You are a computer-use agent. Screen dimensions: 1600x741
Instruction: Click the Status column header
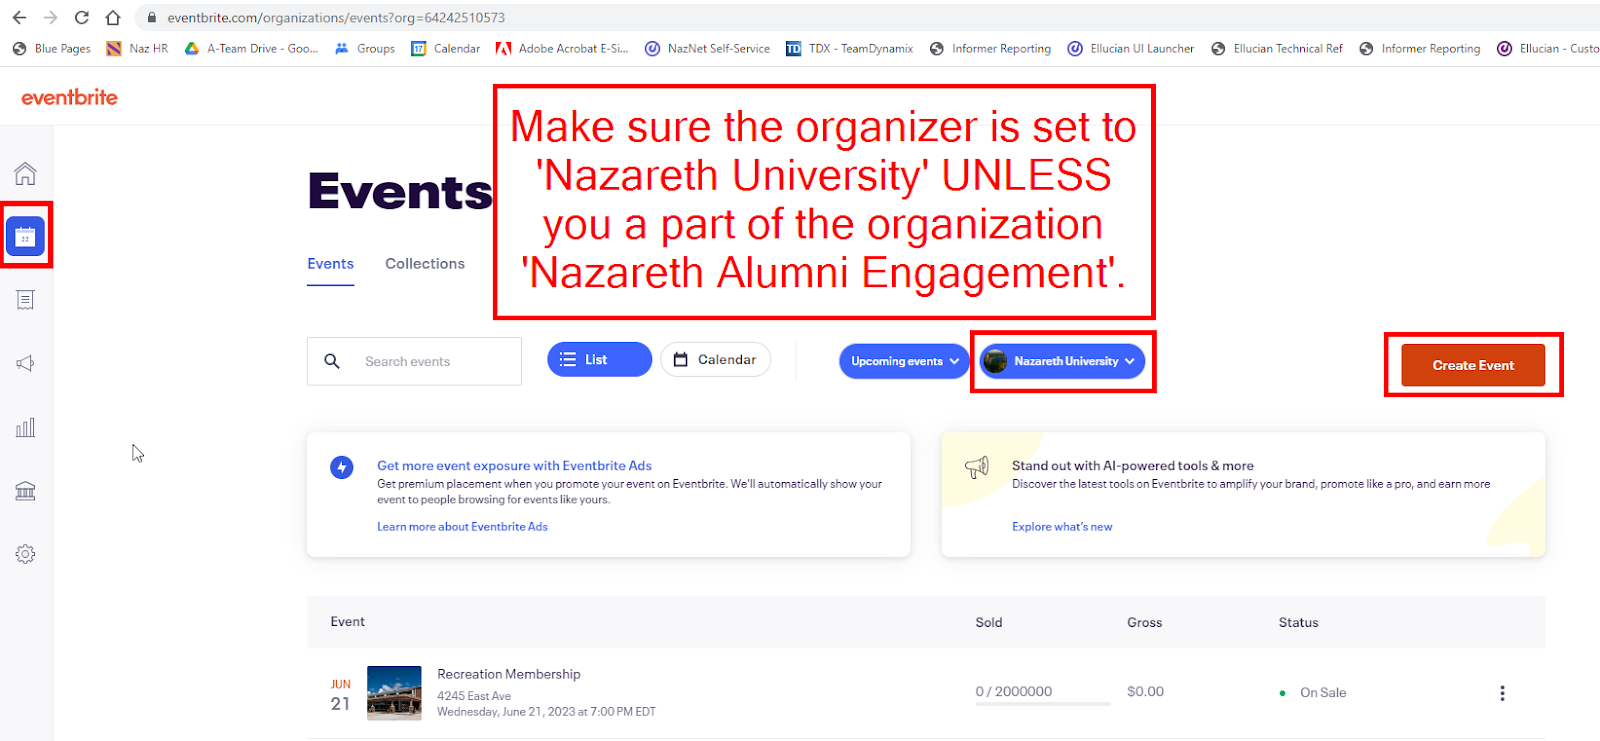(1298, 622)
